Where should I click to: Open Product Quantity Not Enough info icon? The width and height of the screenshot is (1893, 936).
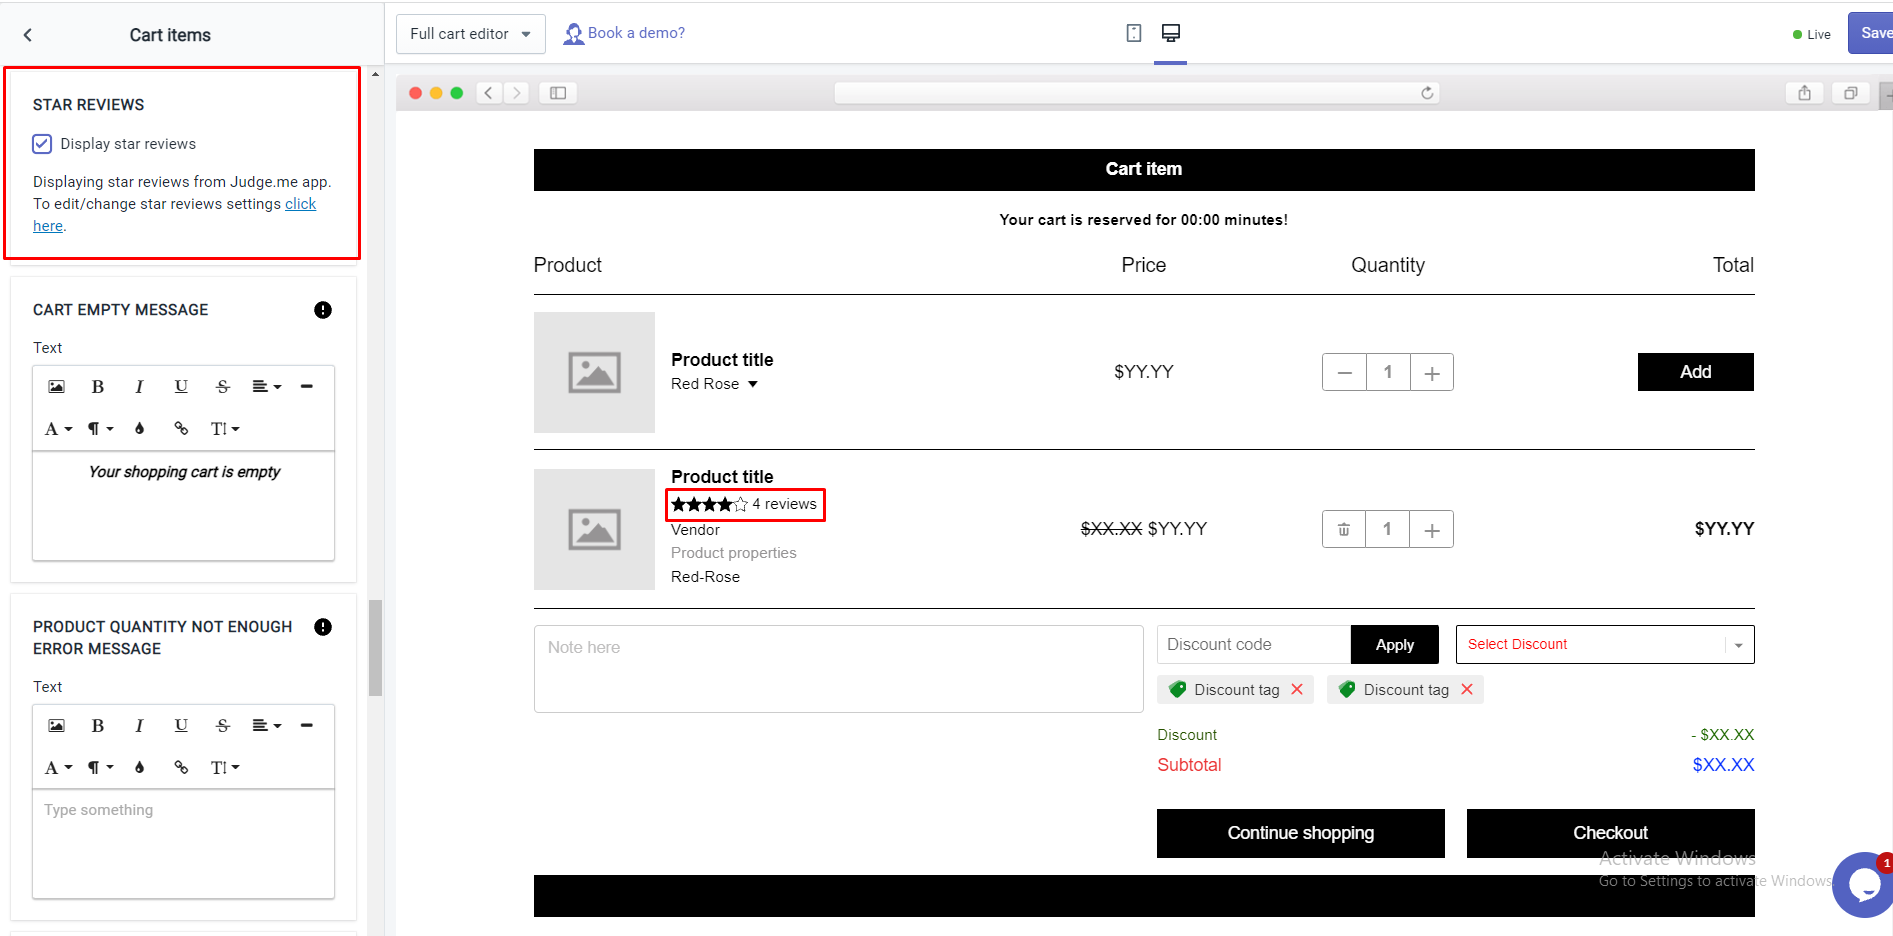tap(323, 627)
